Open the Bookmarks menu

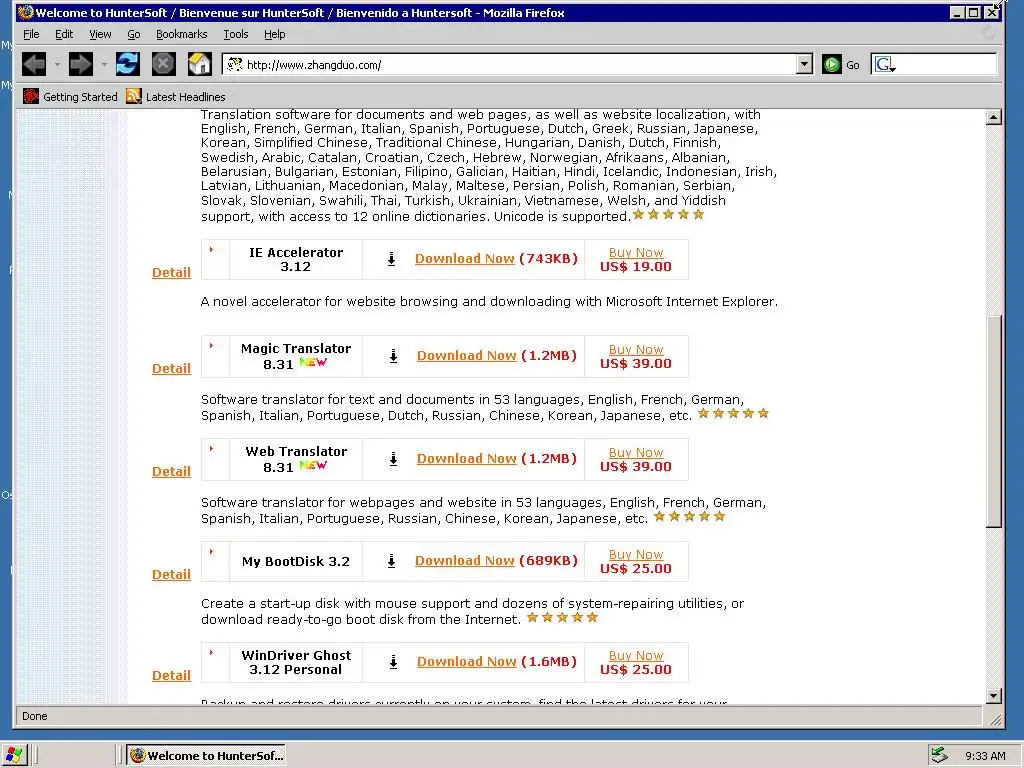click(x=182, y=34)
